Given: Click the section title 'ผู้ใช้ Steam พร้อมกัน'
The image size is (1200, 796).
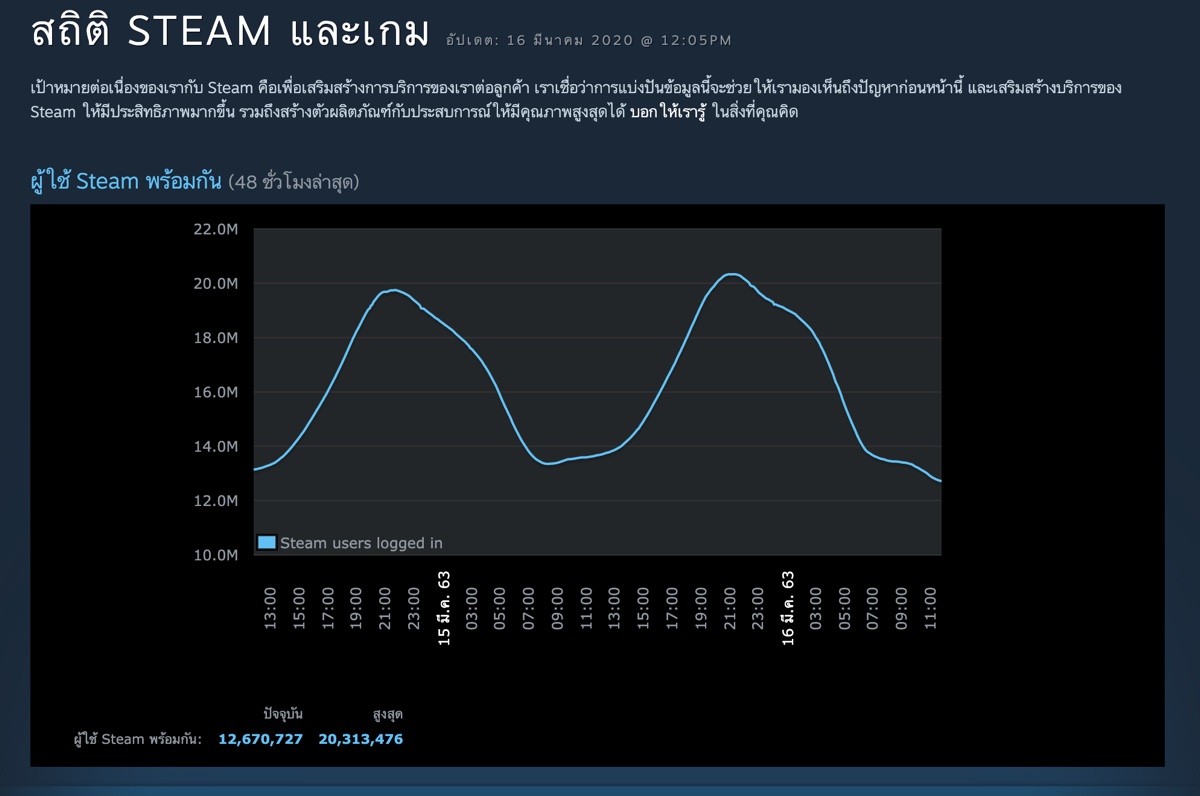Looking at the screenshot, I should pos(126,182).
